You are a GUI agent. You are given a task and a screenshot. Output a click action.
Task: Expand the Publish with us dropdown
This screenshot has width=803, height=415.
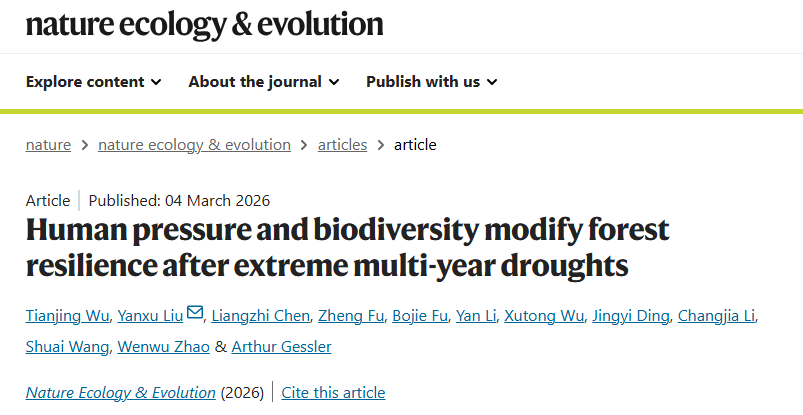click(x=432, y=82)
